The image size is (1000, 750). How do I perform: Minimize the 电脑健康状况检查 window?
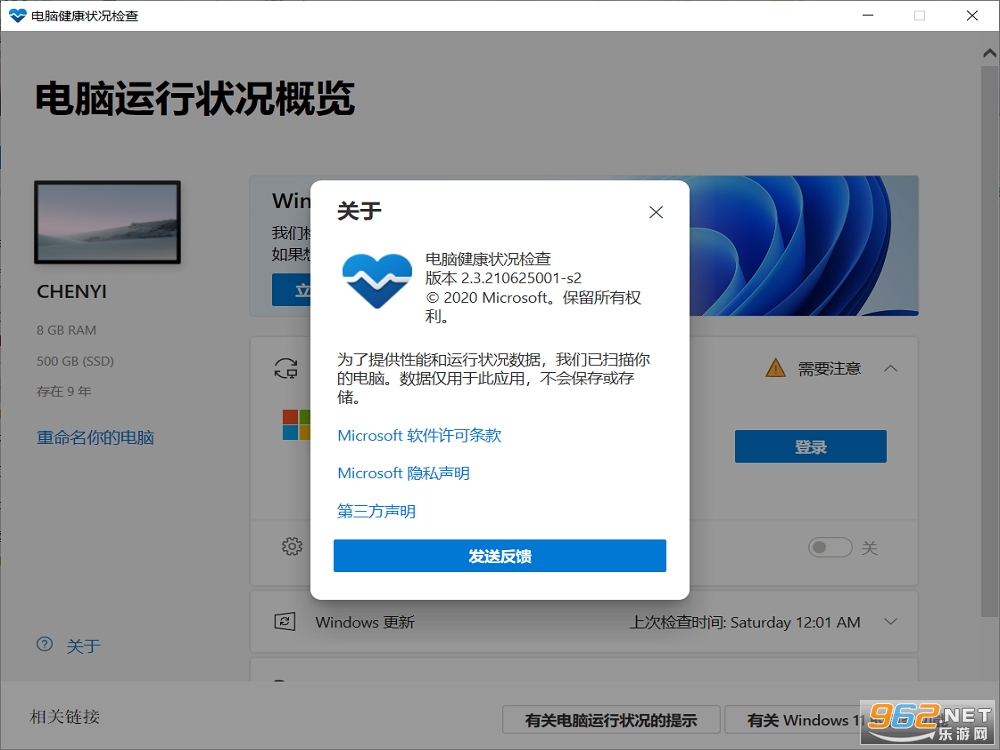click(867, 15)
